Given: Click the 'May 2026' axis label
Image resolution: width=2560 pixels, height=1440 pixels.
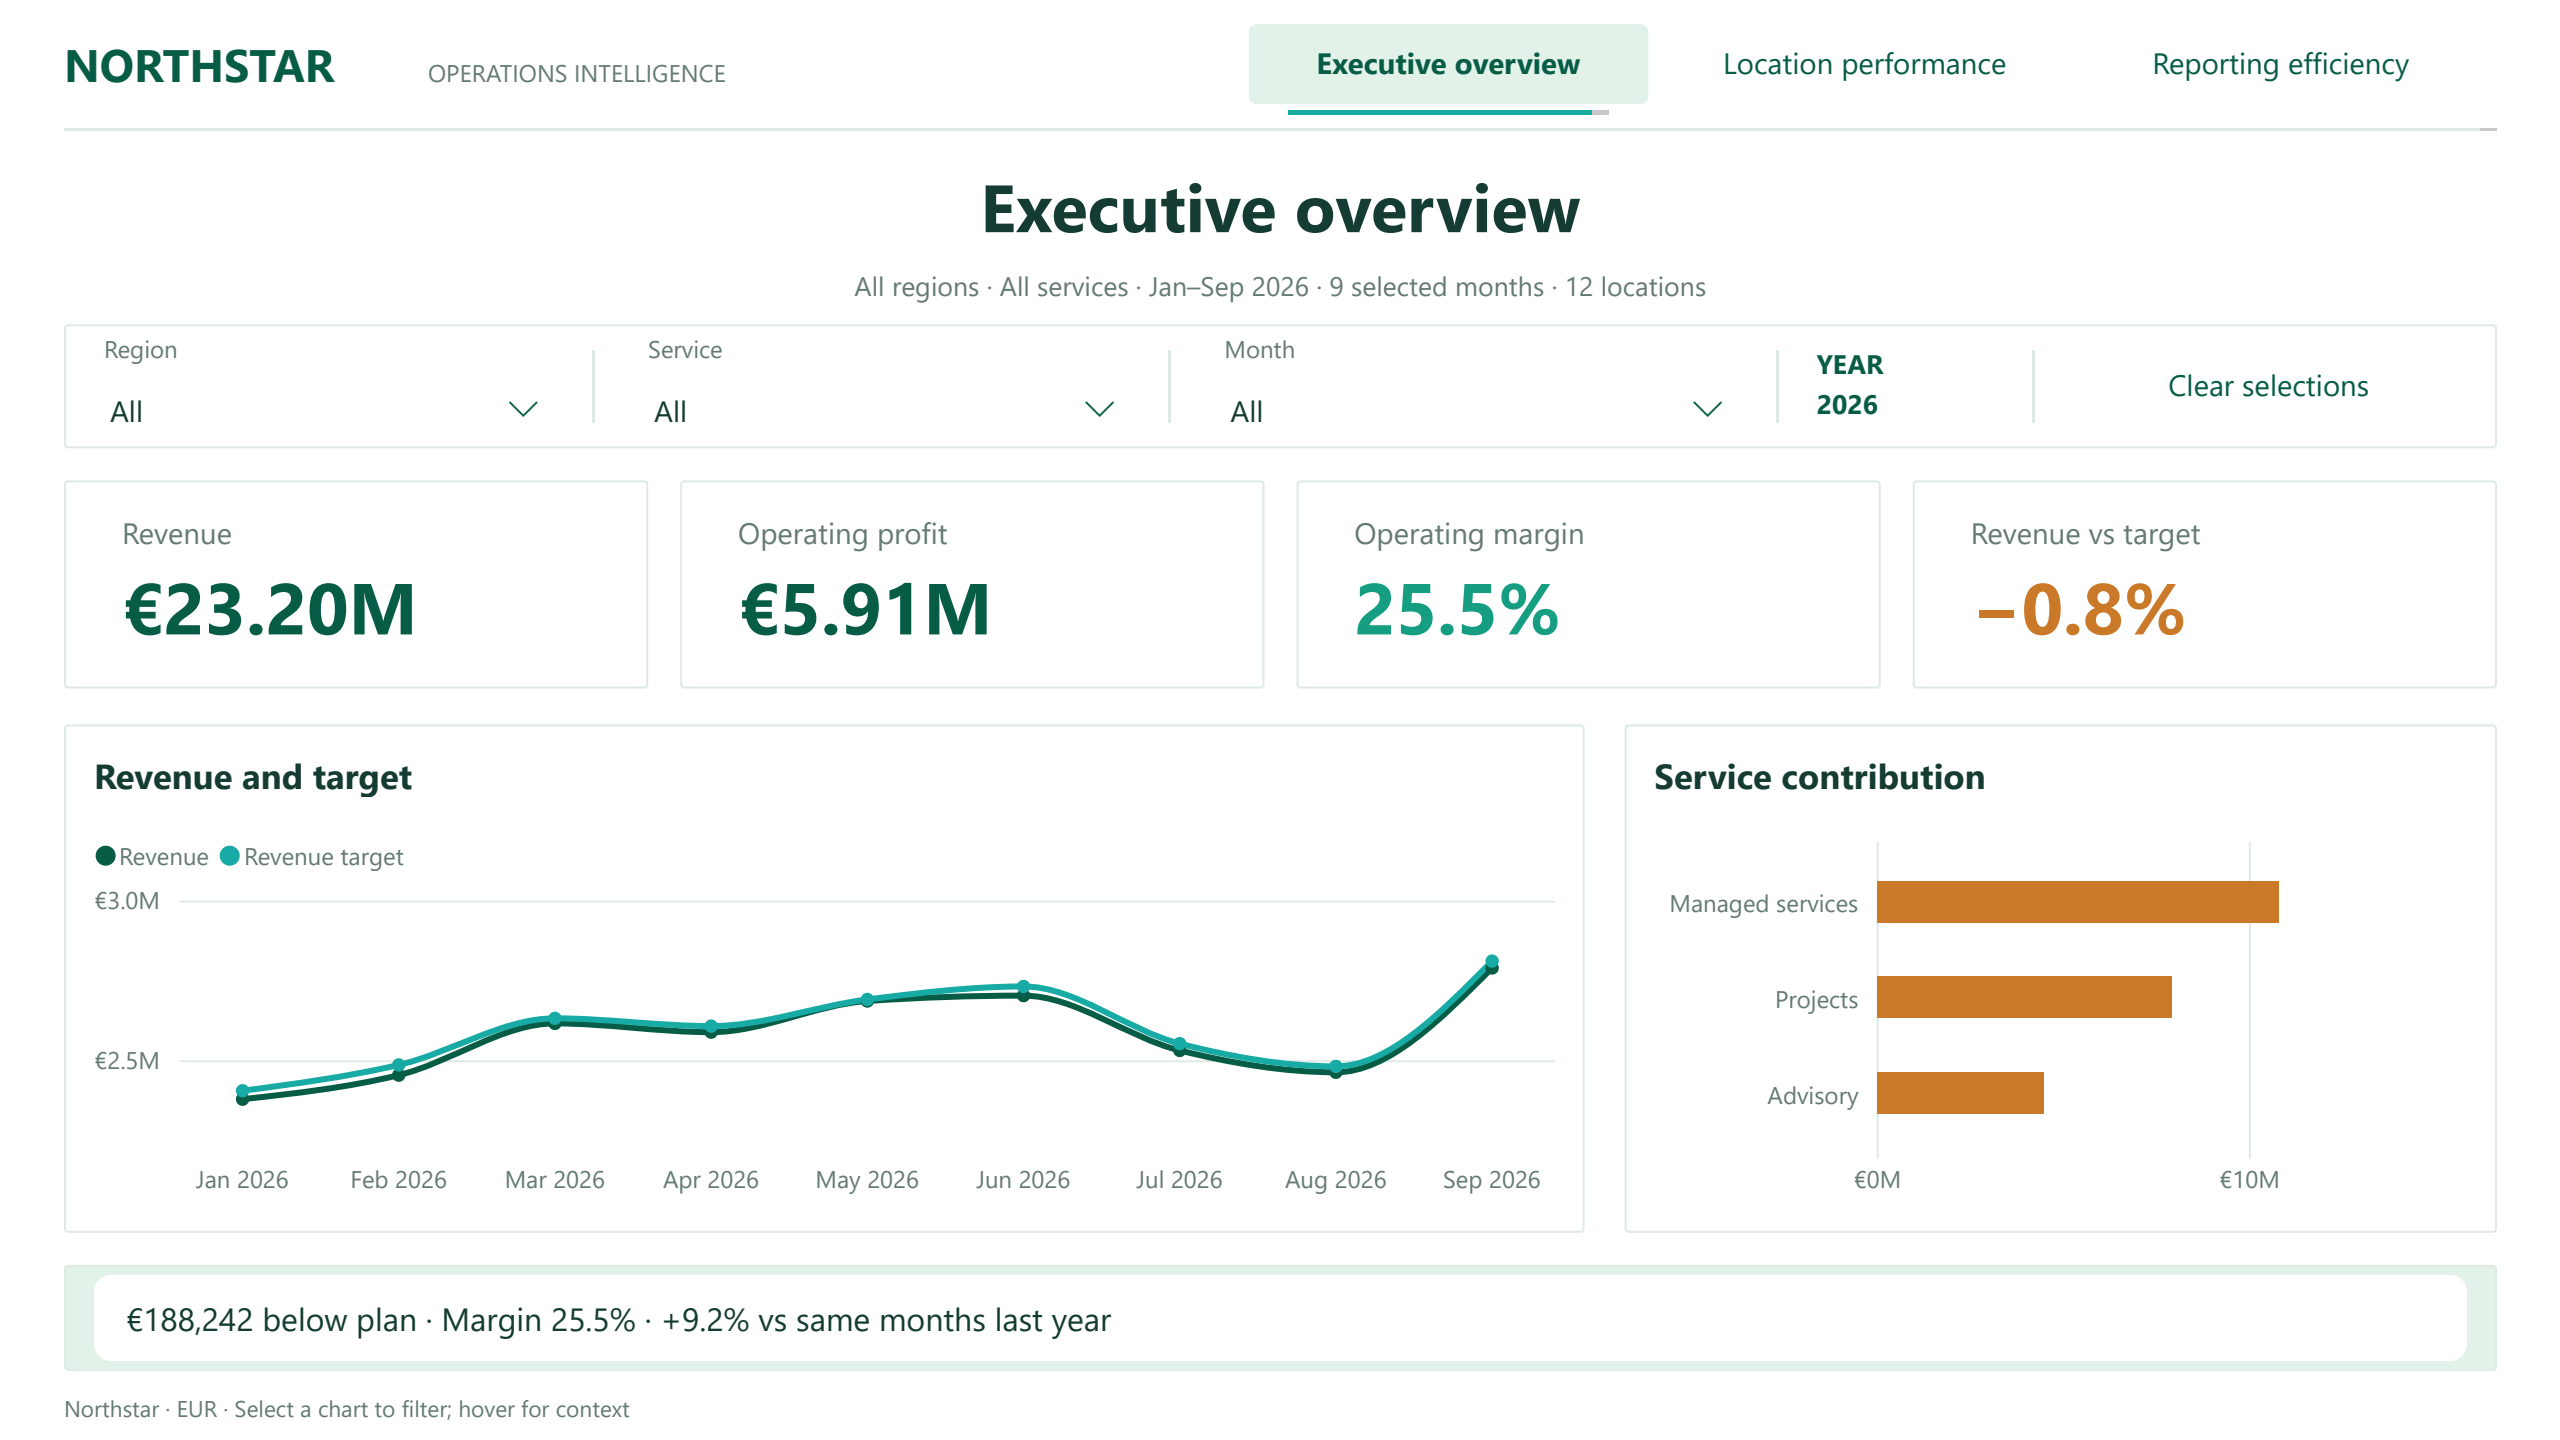Looking at the screenshot, I should point(867,1180).
